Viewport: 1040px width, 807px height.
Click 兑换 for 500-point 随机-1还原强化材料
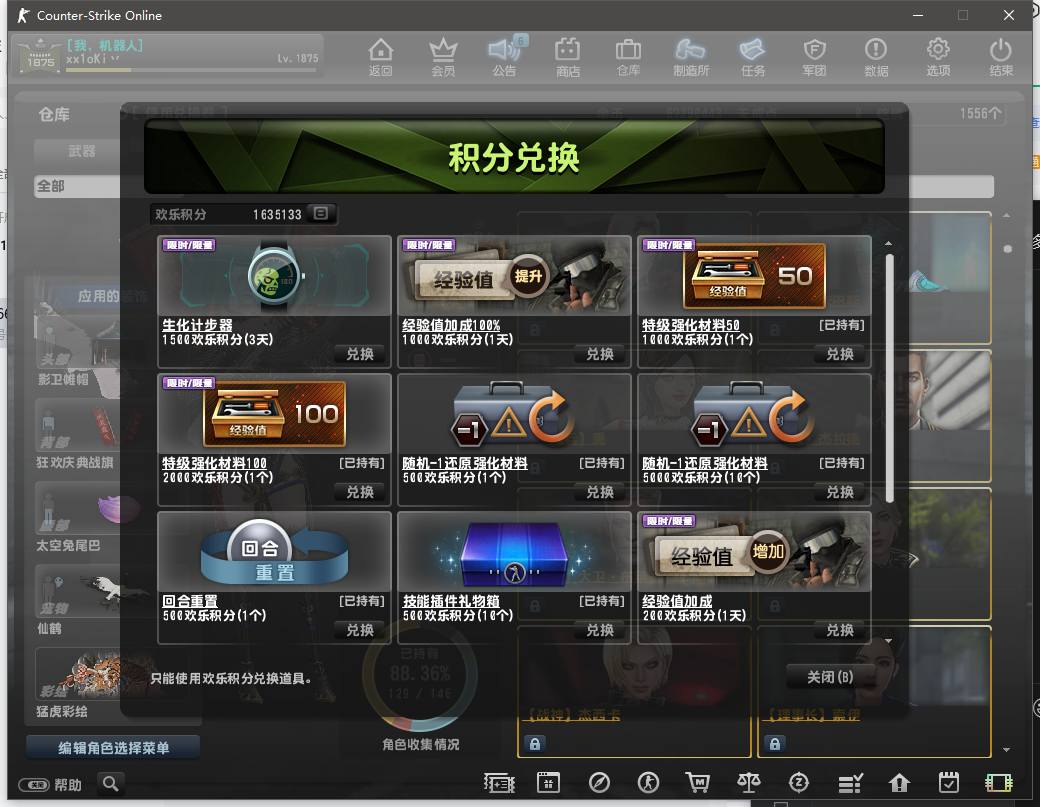coord(600,492)
